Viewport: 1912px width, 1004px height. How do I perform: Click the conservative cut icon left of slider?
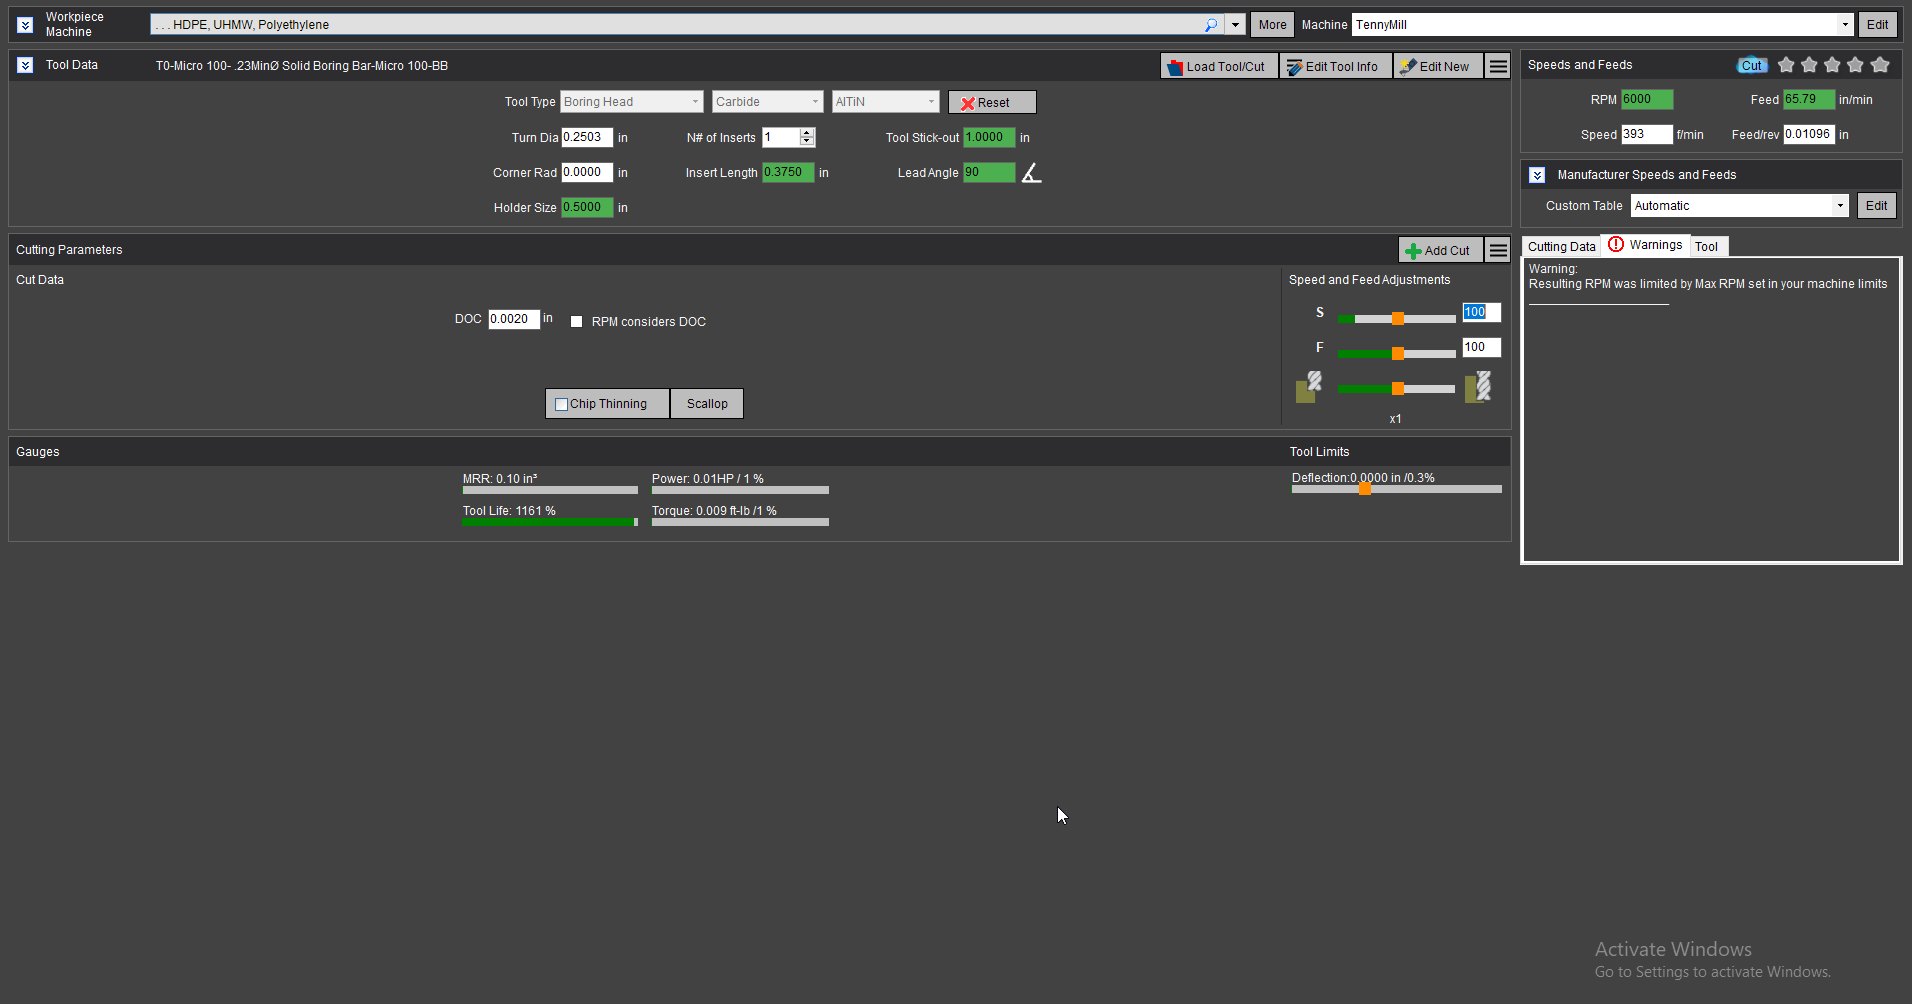(1308, 388)
